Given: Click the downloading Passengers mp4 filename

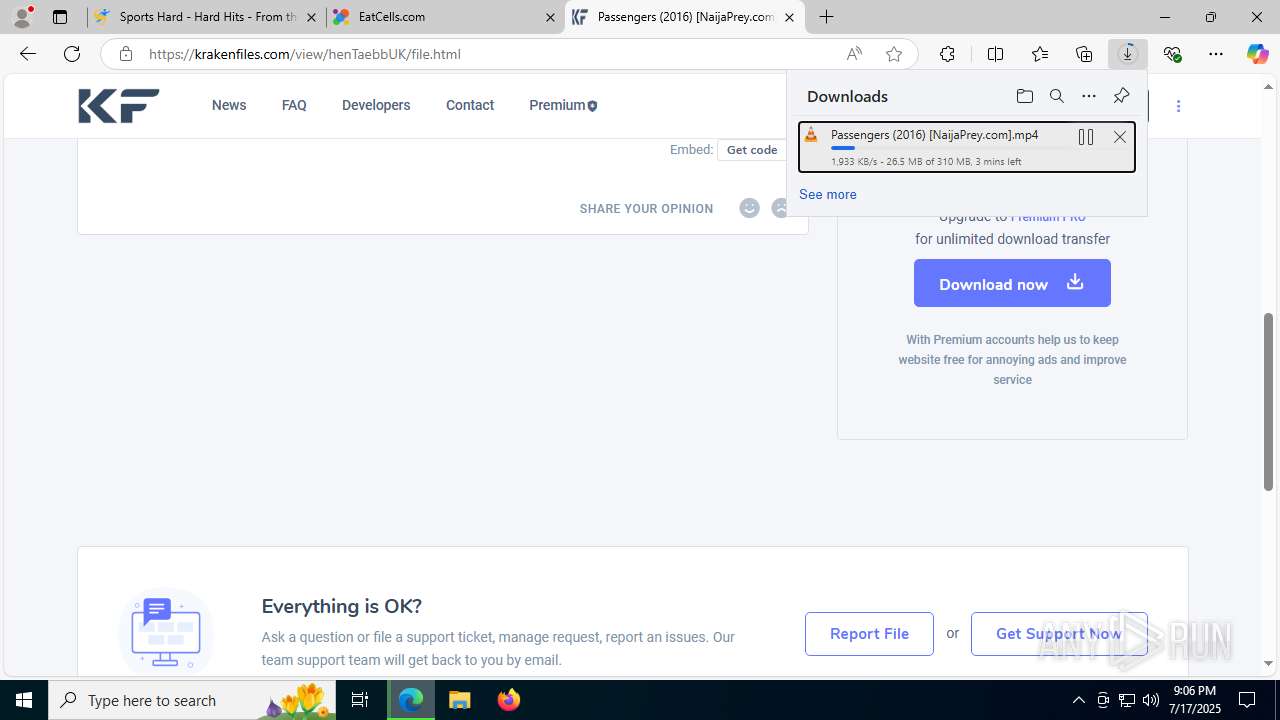Looking at the screenshot, I should [934, 135].
